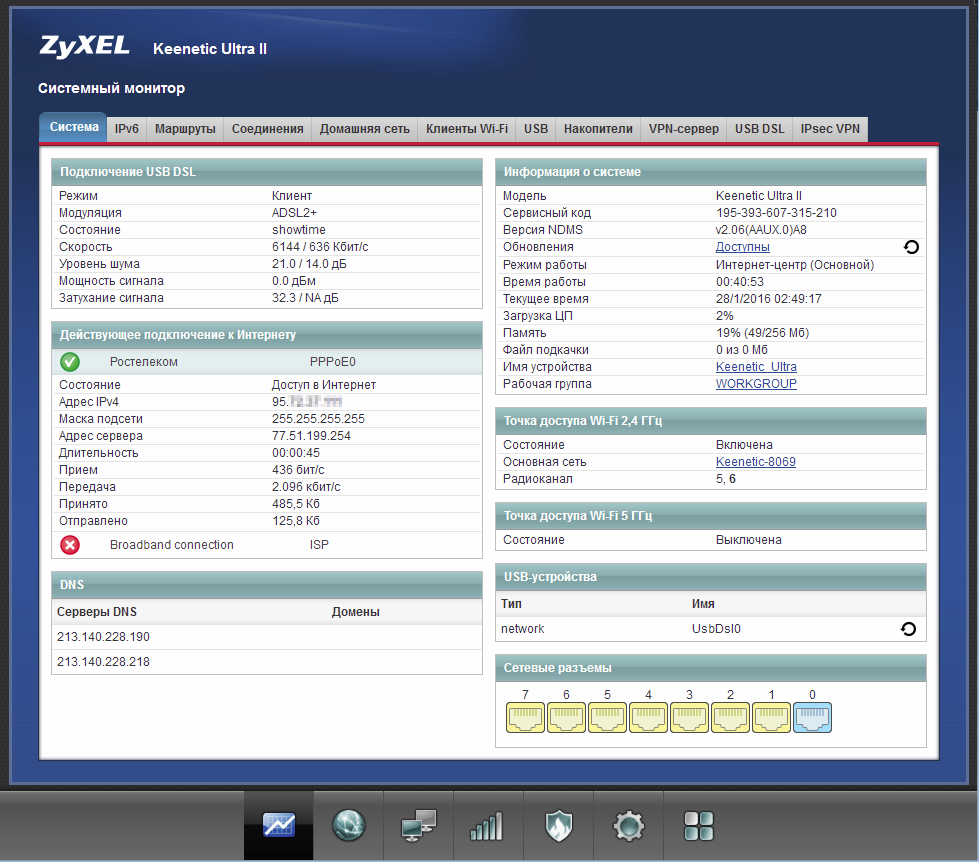Open the Internet globe icon section
This screenshot has width=979, height=862.
[x=349, y=825]
